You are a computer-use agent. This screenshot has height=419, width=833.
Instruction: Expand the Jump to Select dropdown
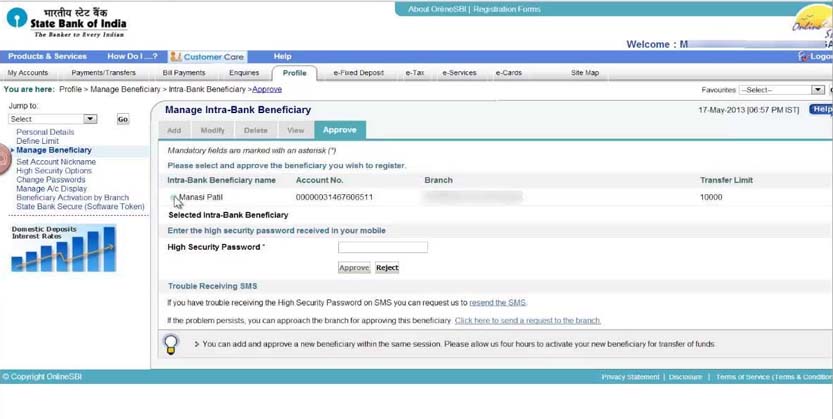tap(53, 119)
